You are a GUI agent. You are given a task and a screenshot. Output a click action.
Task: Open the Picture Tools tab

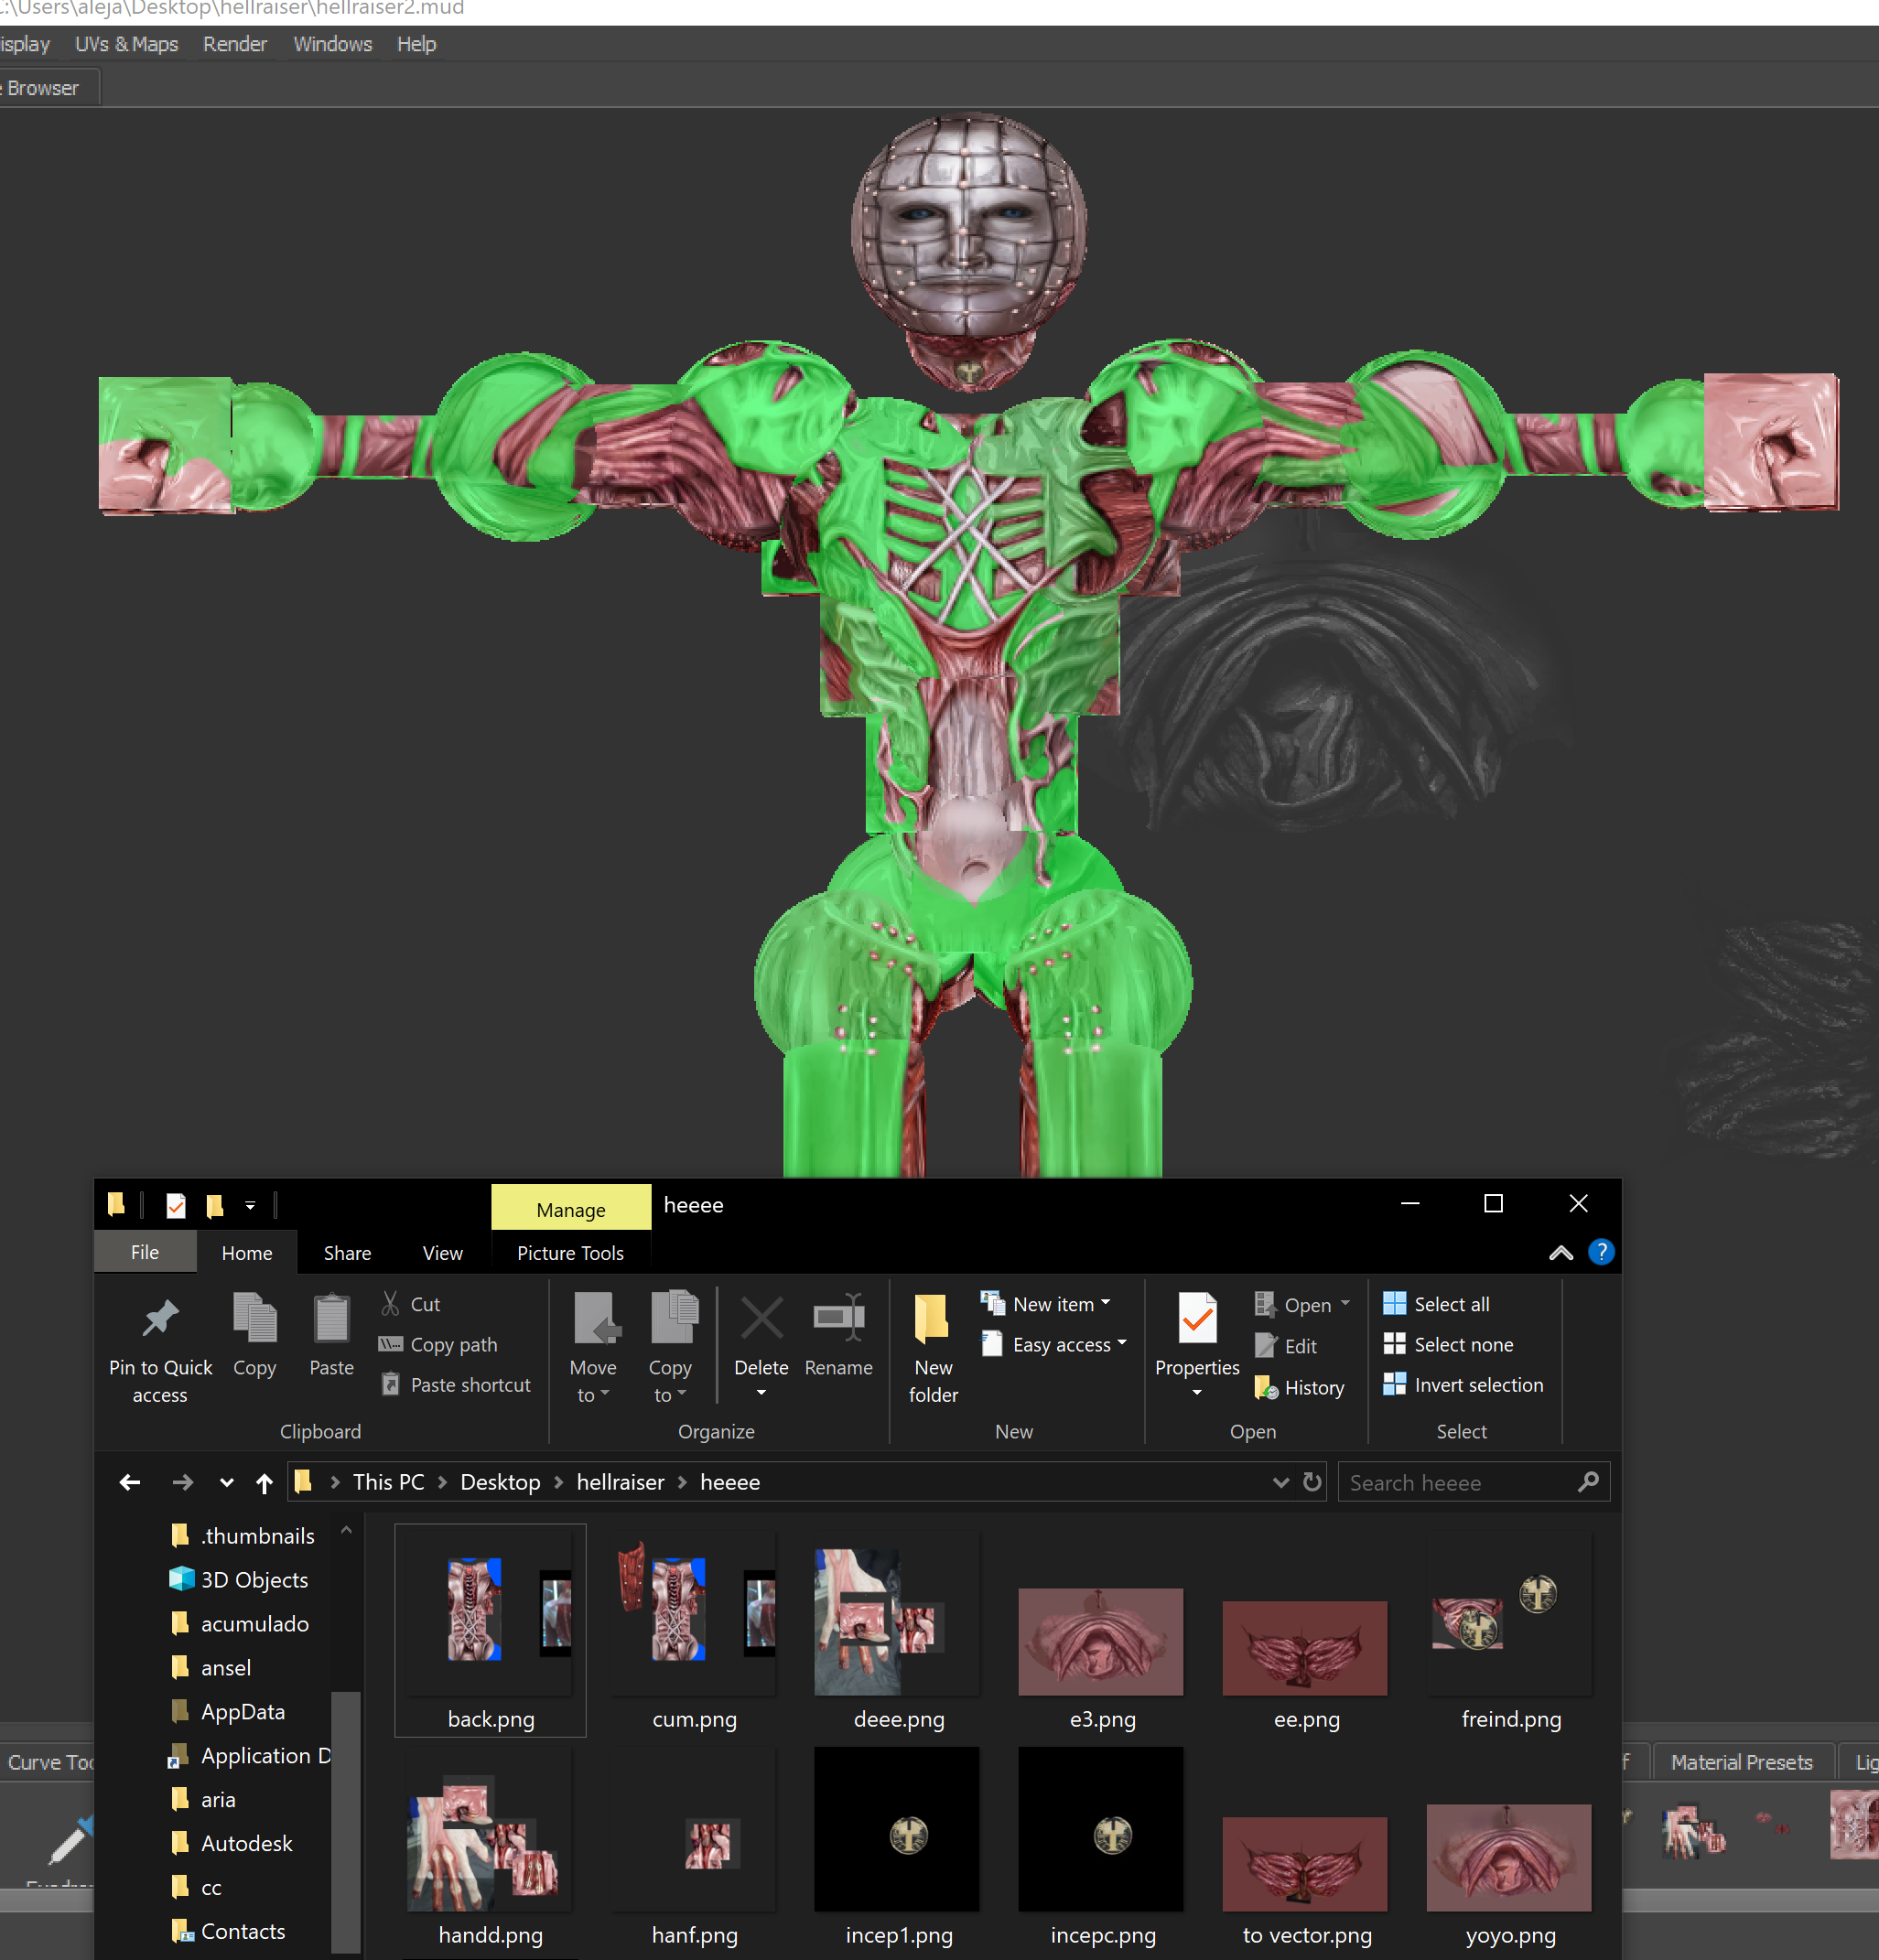point(570,1253)
